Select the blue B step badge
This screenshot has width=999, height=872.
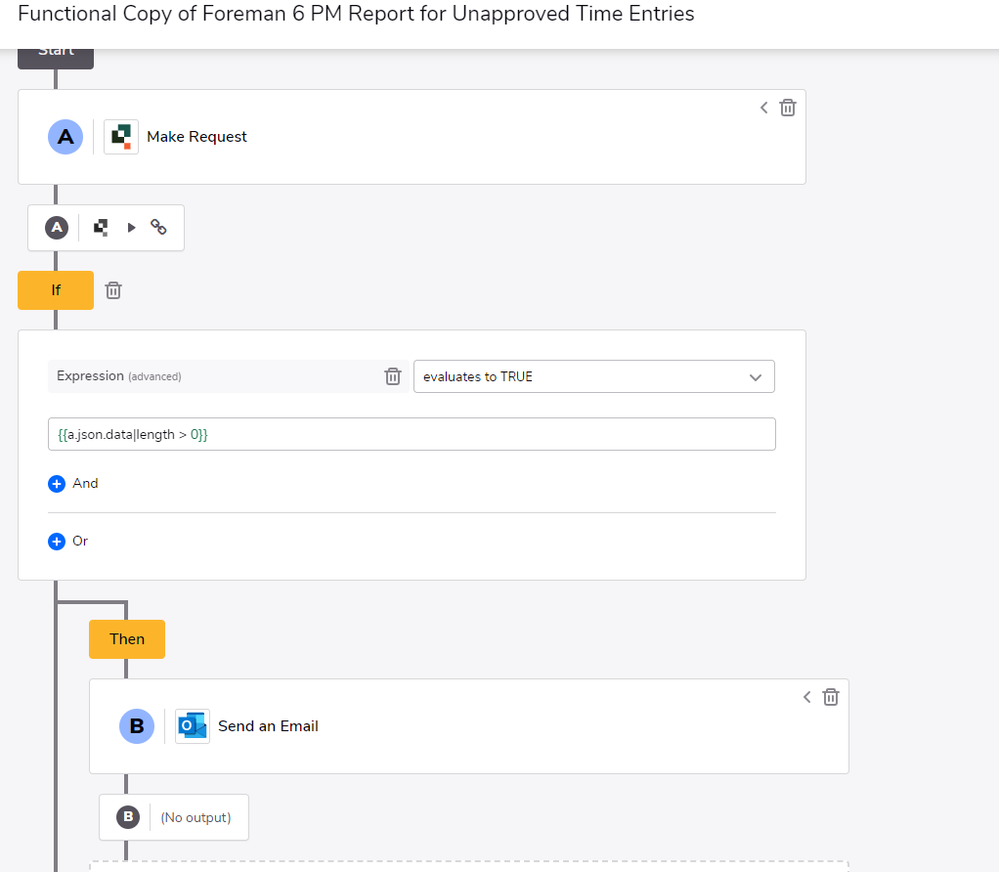click(x=137, y=726)
